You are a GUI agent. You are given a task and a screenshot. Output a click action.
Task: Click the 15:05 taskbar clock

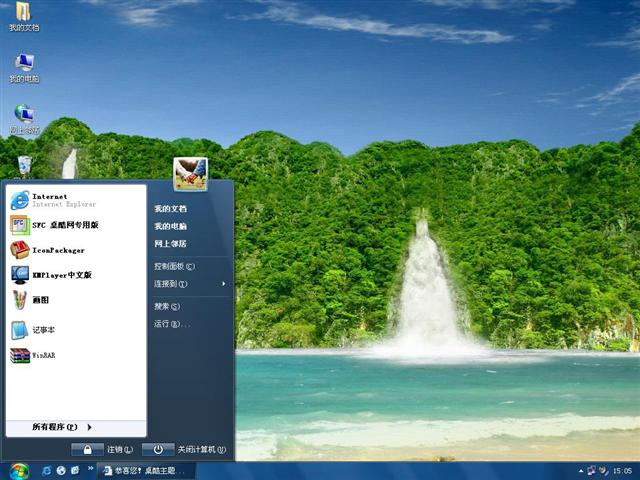pyautogui.click(x=622, y=471)
